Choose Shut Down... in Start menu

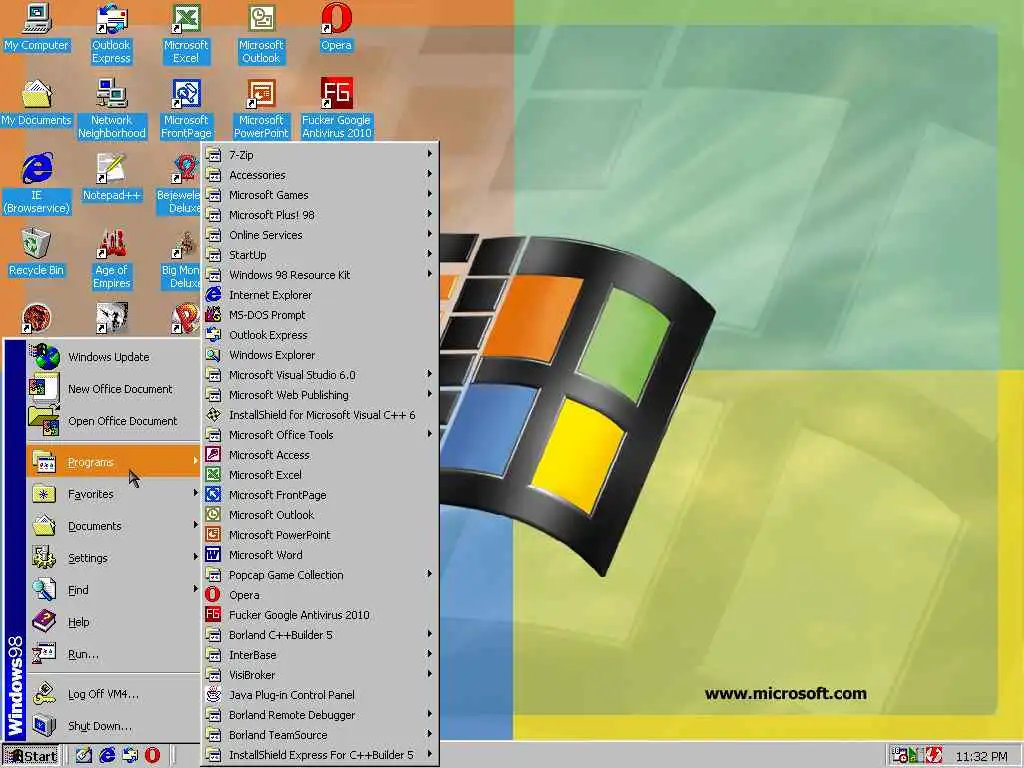113,726
